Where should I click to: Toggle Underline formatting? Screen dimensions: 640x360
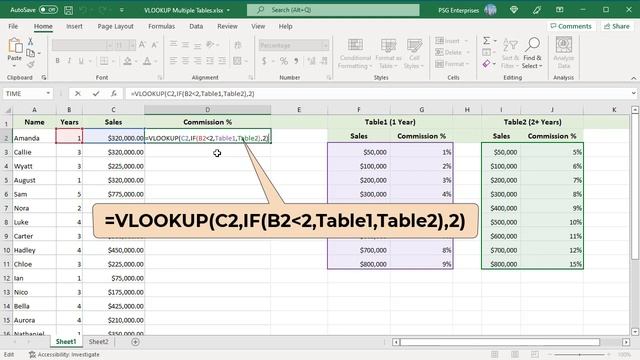(x=81, y=61)
